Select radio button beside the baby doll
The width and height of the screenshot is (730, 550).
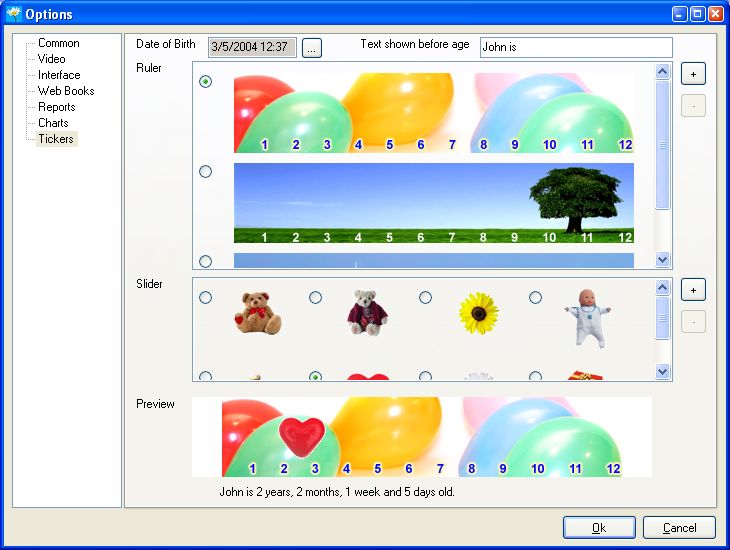click(535, 297)
